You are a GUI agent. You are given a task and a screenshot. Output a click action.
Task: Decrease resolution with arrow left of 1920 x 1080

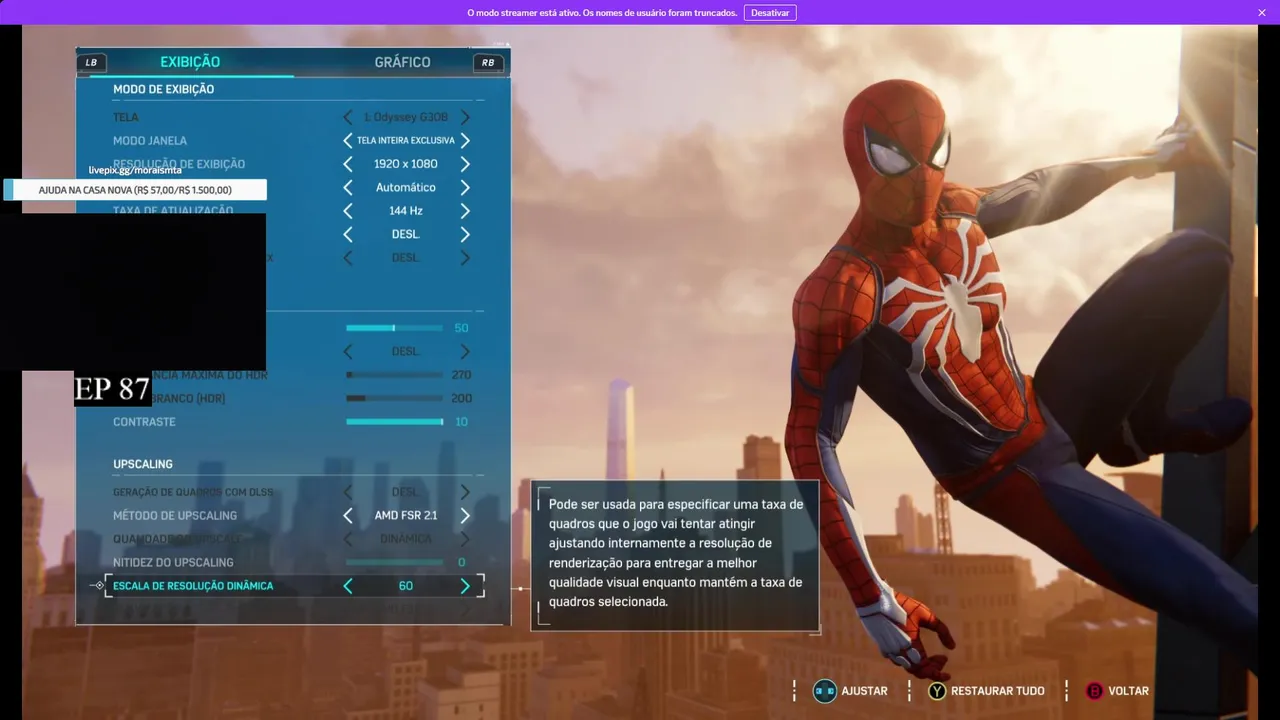(348, 164)
